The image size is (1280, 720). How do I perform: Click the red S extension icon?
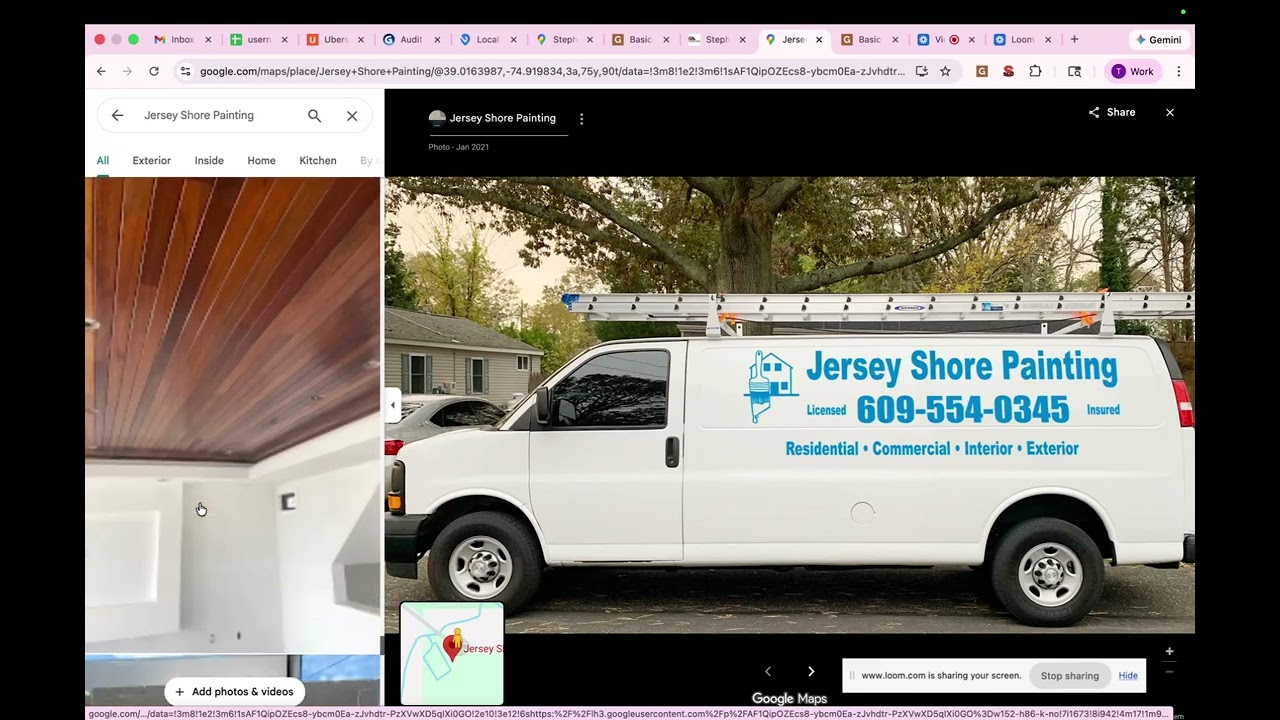pyautogui.click(x=1008, y=71)
